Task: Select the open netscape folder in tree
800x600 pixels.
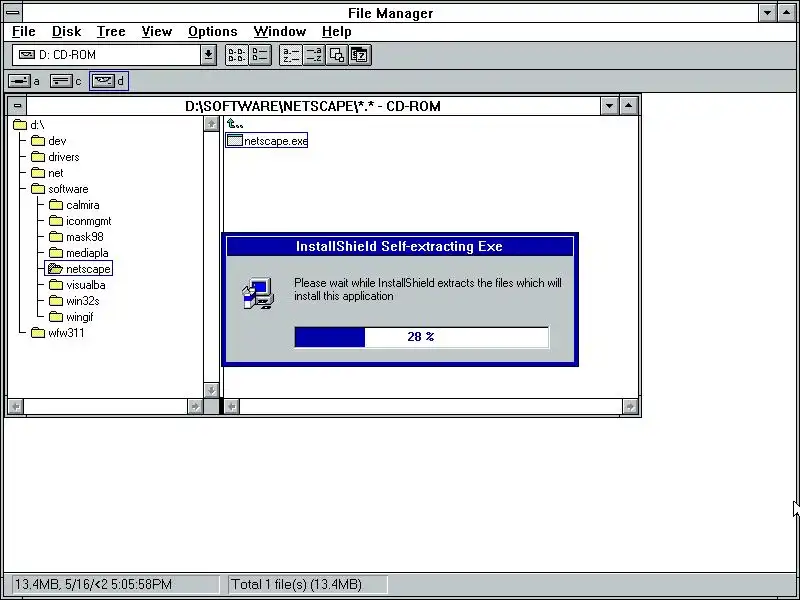Action: (79, 269)
